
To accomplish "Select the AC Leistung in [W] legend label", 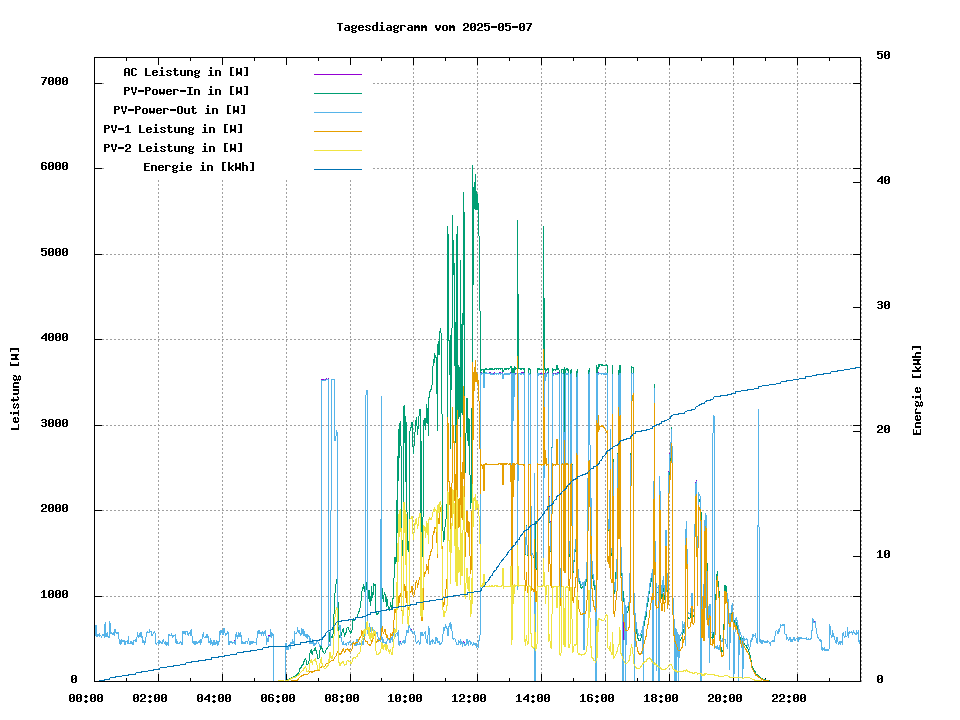I will pyautogui.click(x=186, y=72).
